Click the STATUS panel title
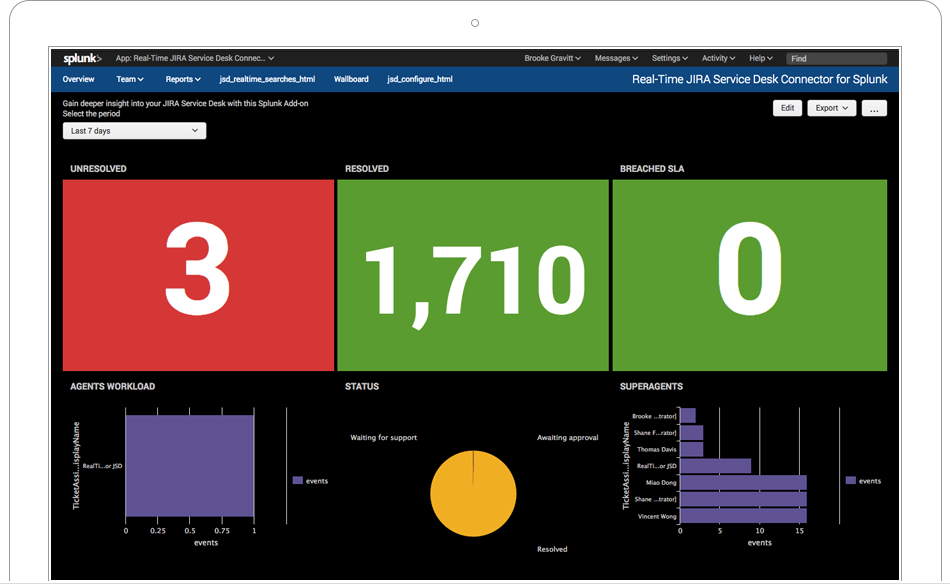The image size is (950, 584). tap(362, 387)
